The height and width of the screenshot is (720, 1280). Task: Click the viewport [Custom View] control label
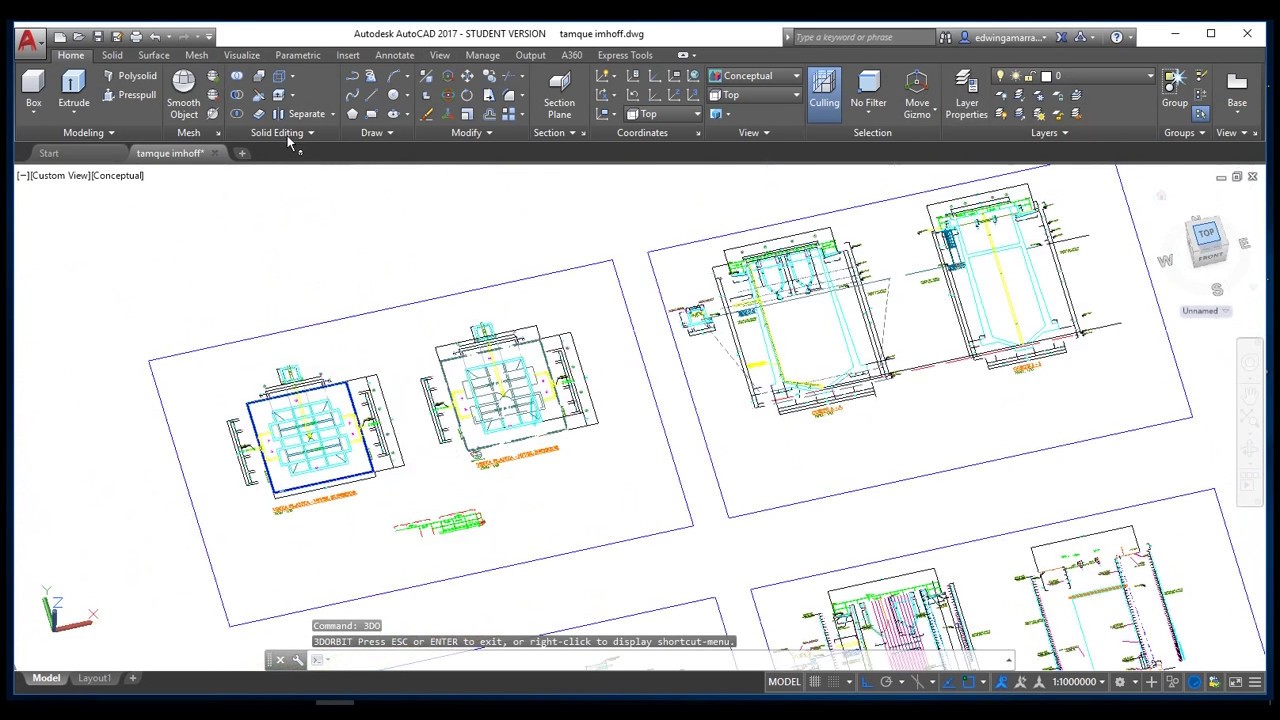click(x=60, y=176)
